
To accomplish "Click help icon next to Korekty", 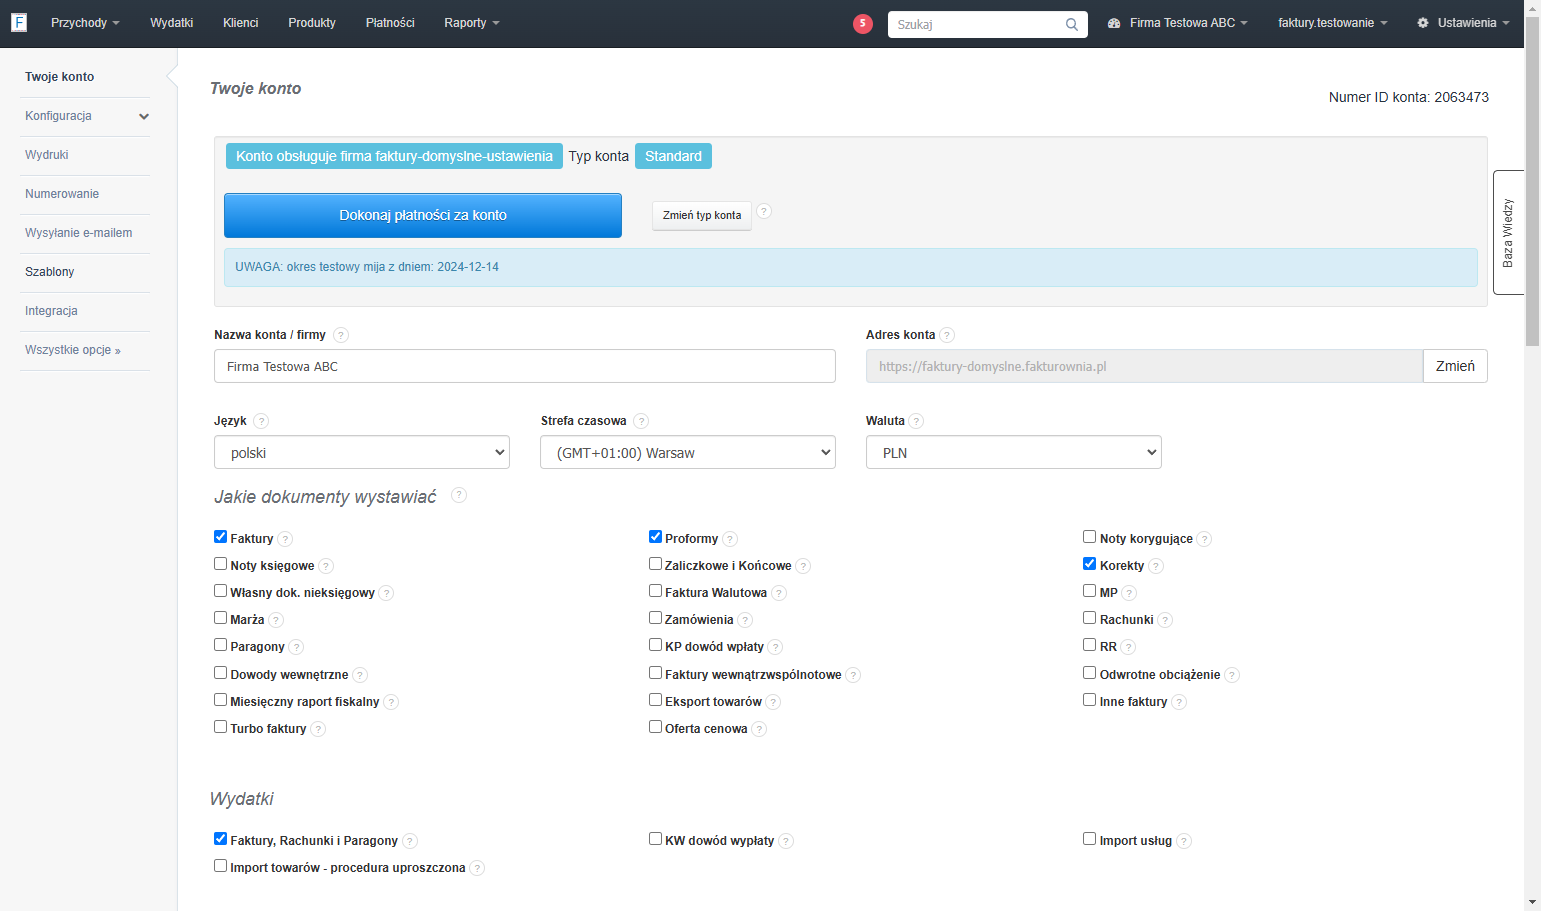I will 1156,566.
